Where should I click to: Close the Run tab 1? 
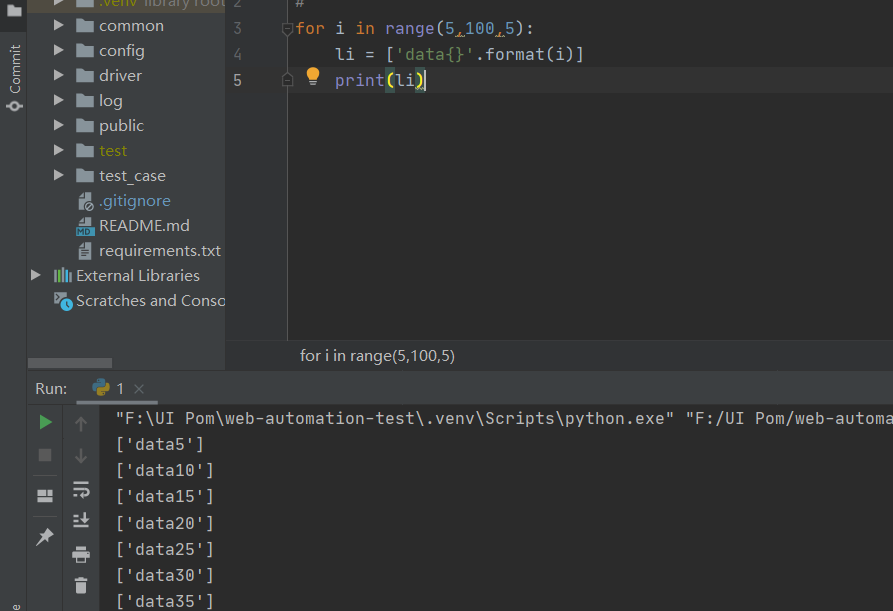point(139,388)
